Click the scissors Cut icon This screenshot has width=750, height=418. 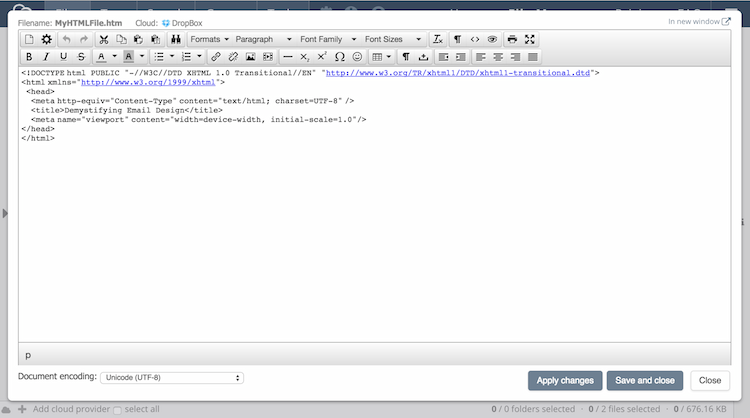(x=103, y=39)
